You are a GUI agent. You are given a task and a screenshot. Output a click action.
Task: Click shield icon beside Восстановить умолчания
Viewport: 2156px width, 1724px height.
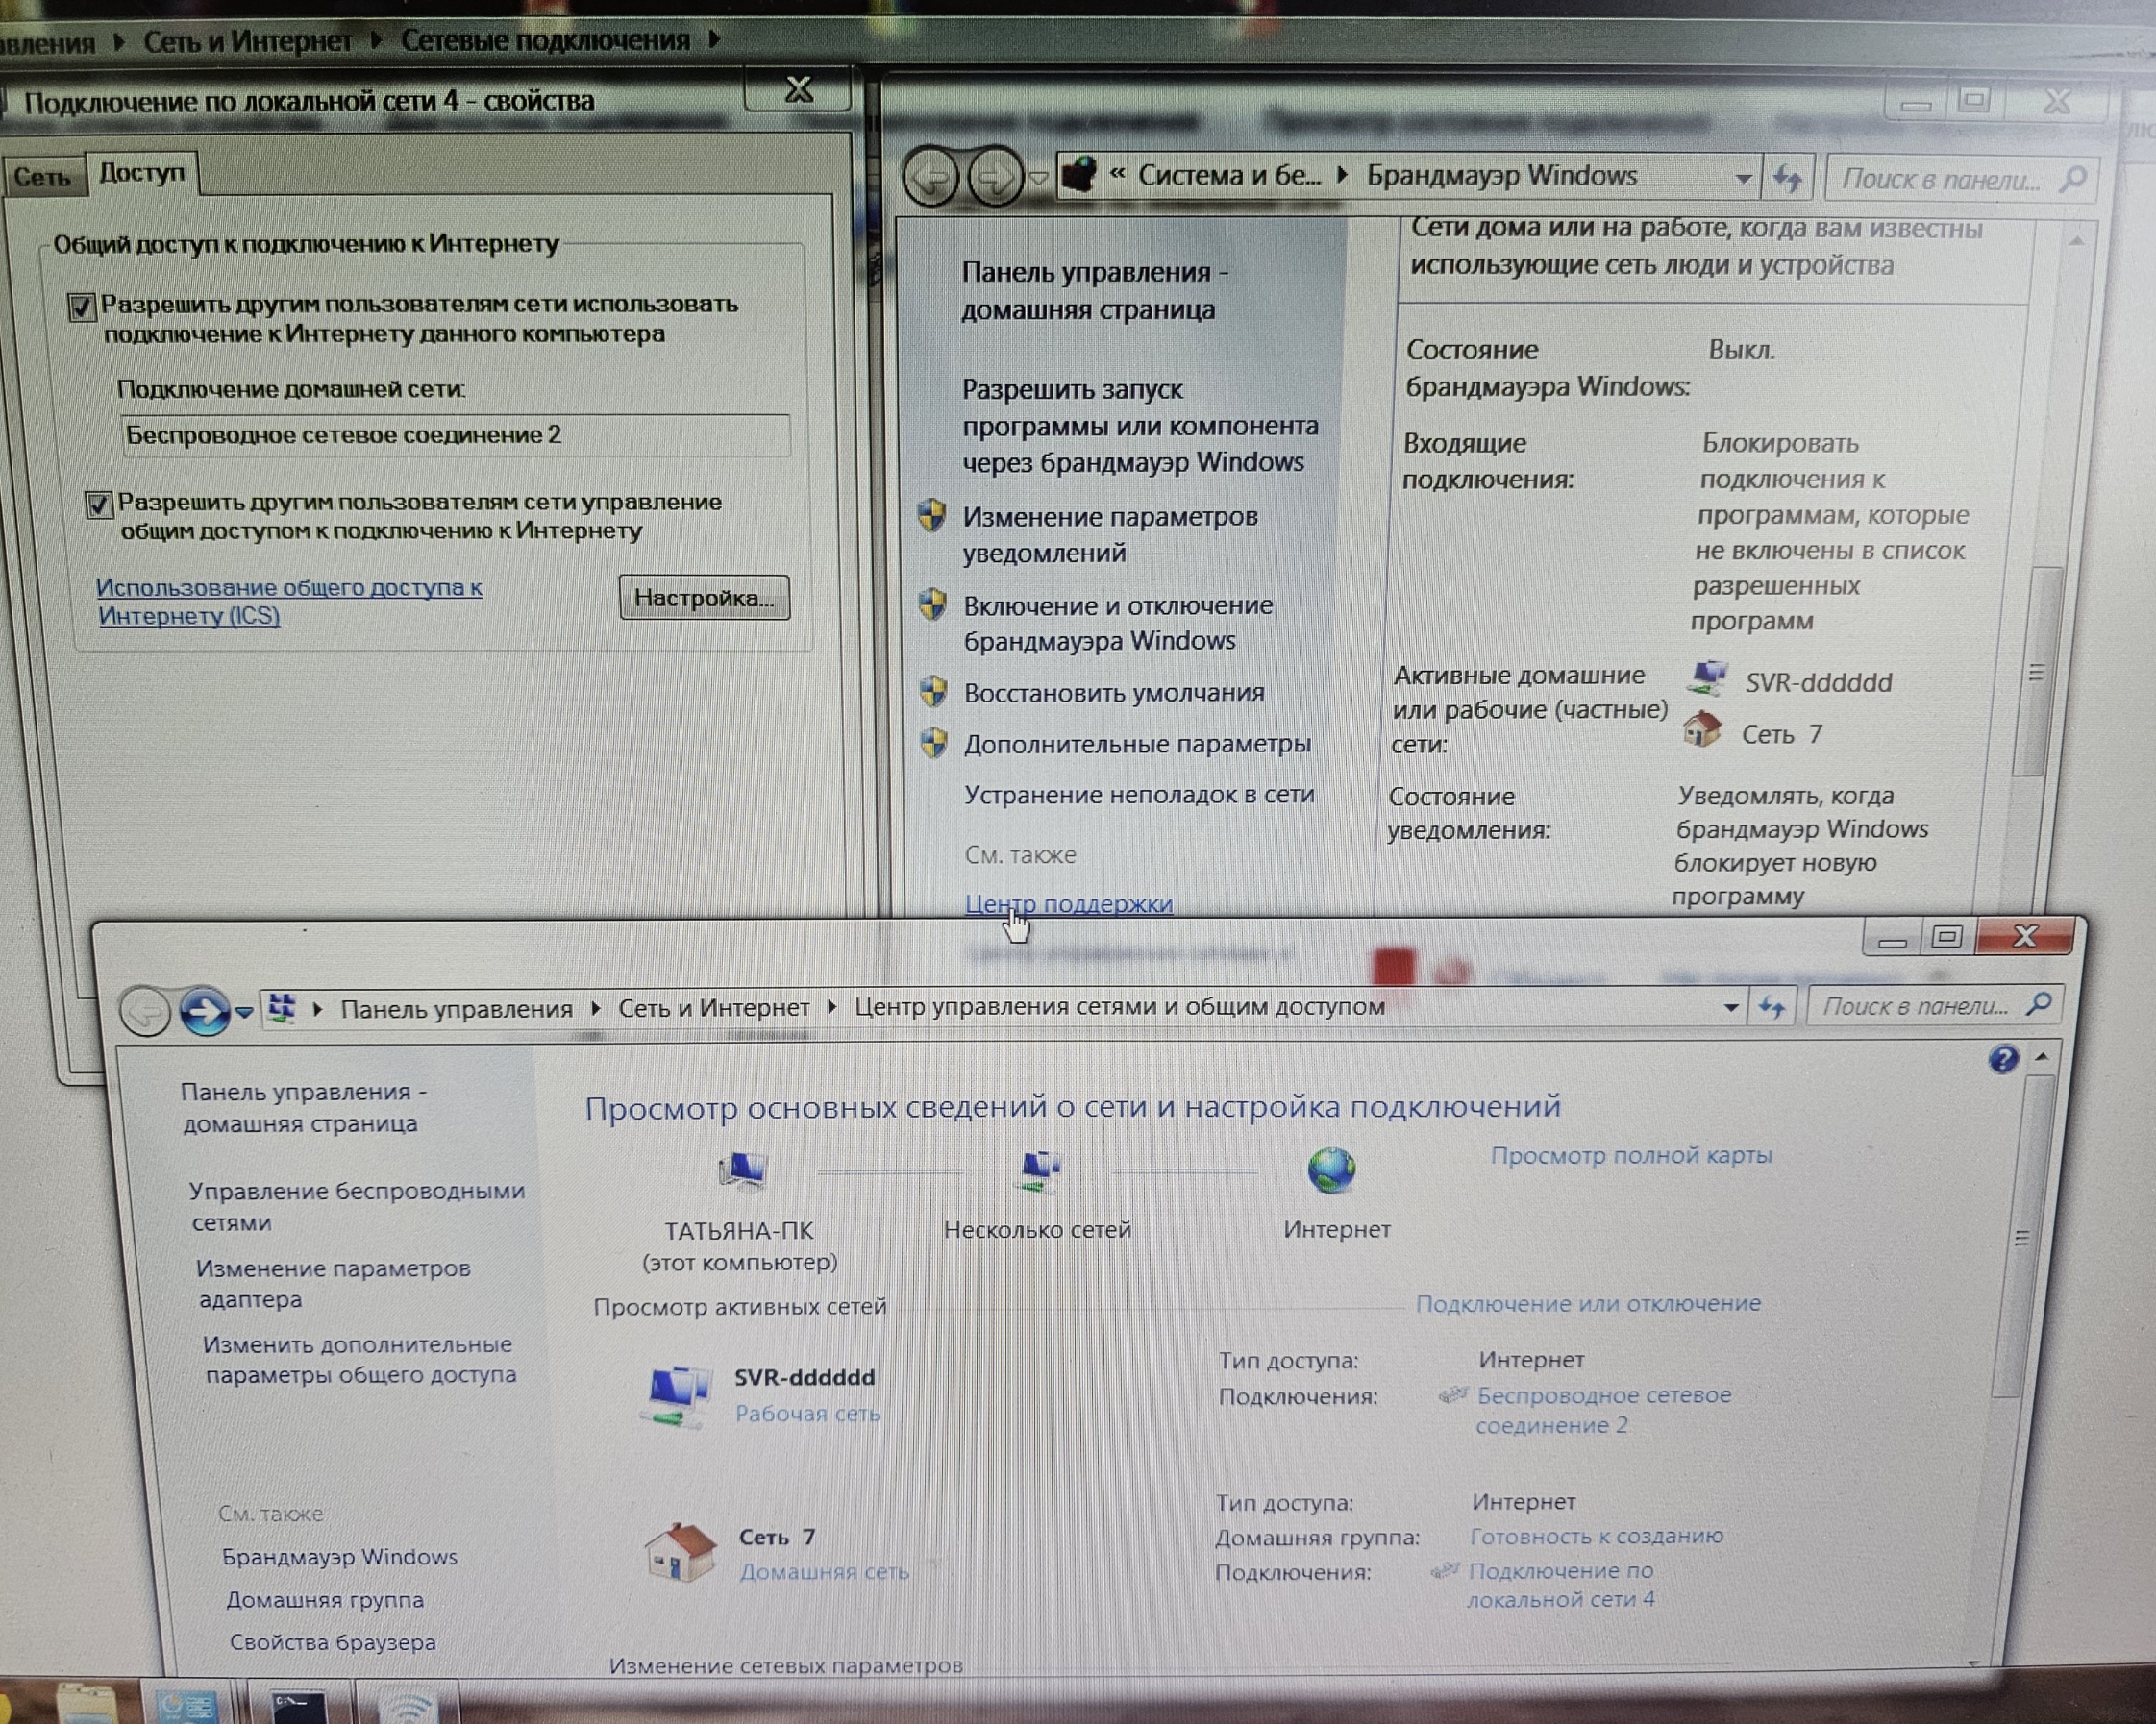coord(933,690)
